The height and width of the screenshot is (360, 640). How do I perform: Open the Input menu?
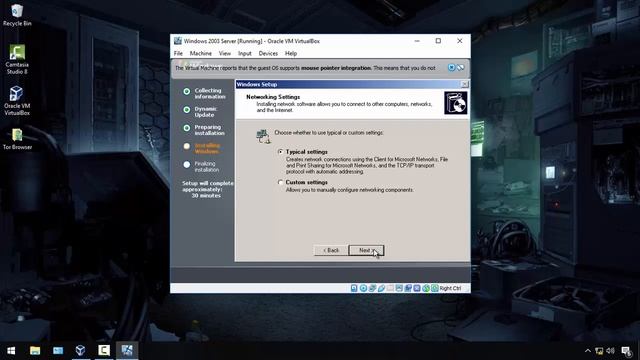click(x=244, y=53)
